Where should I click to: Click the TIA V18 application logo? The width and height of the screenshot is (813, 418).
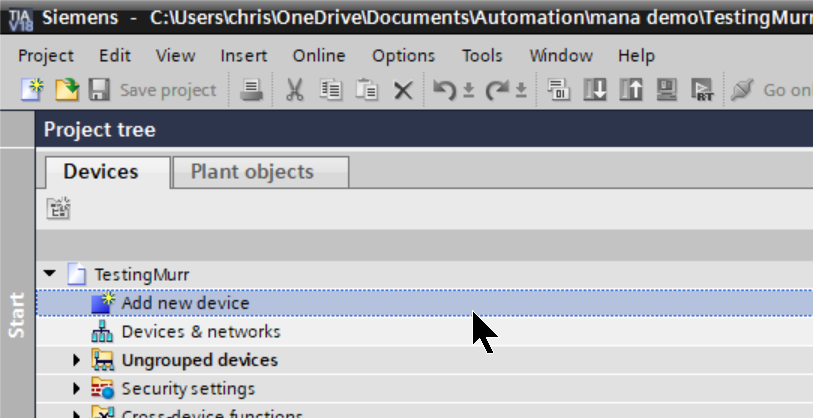pos(21,19)
